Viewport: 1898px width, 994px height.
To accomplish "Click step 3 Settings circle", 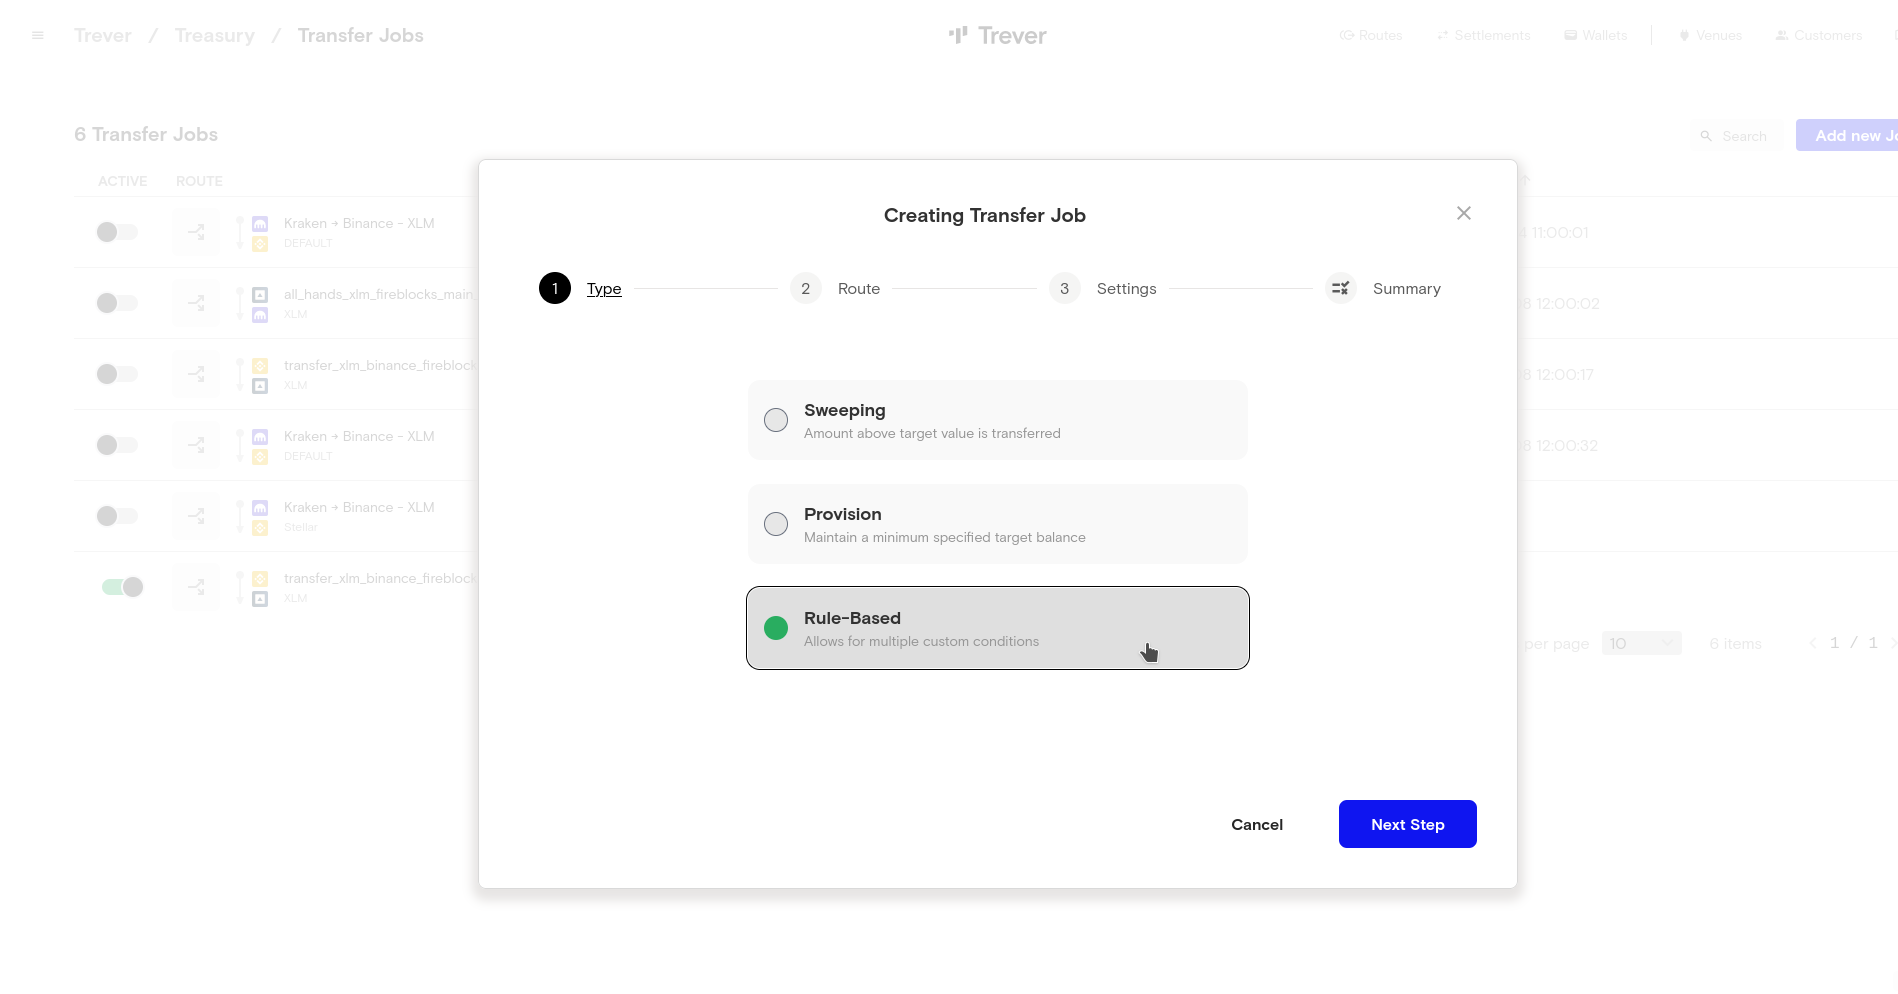I will [x=1064, y=288].
